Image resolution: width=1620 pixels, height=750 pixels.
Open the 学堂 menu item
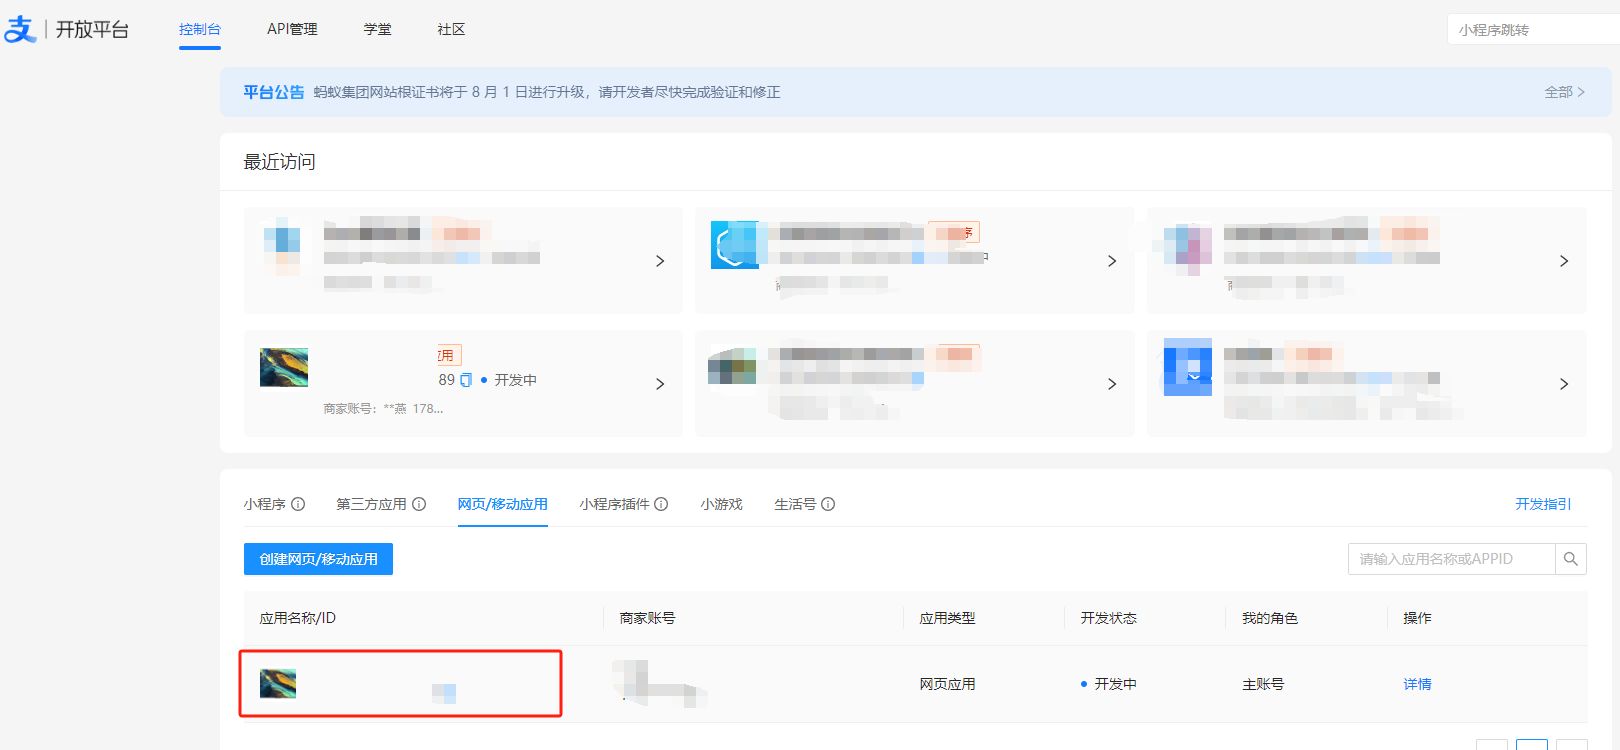(x=377, y=29)
